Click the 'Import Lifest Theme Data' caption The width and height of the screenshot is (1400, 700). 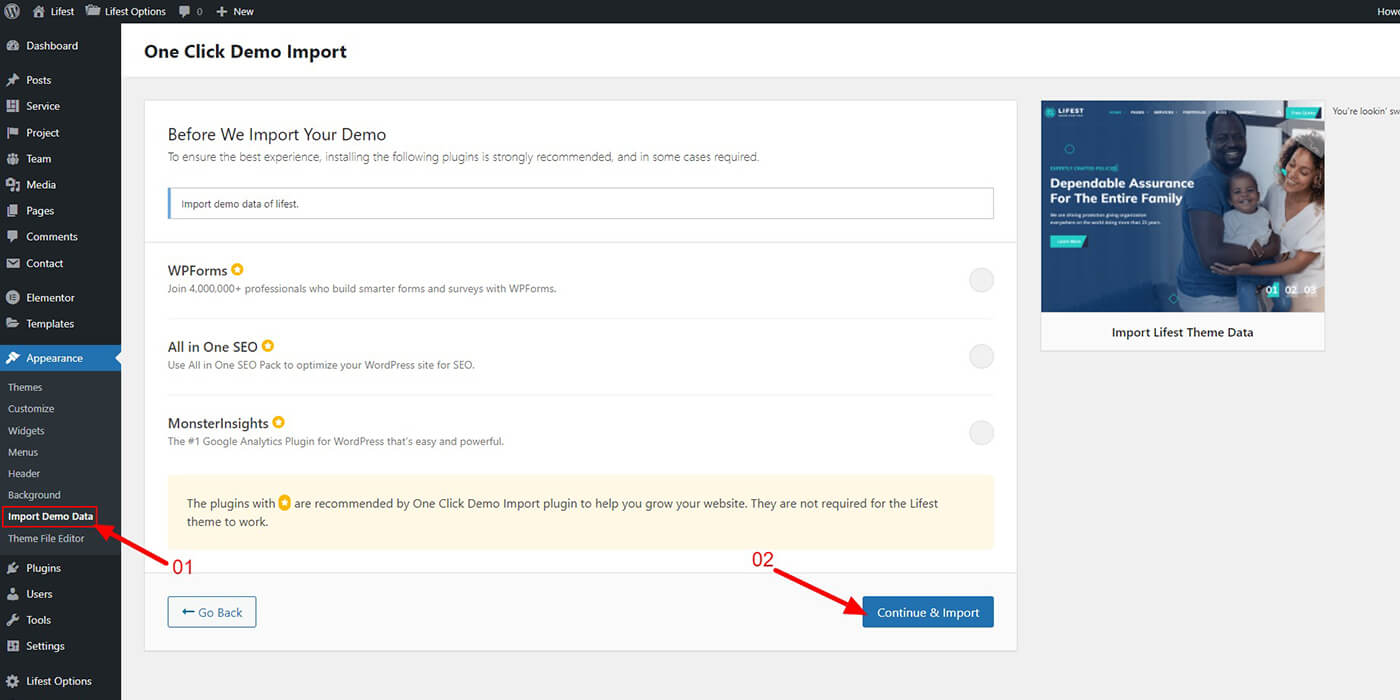point(1182,332)
